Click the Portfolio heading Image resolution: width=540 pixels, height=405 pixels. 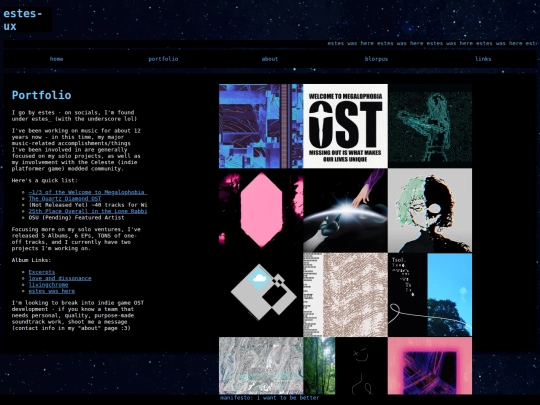coord(41,95)
